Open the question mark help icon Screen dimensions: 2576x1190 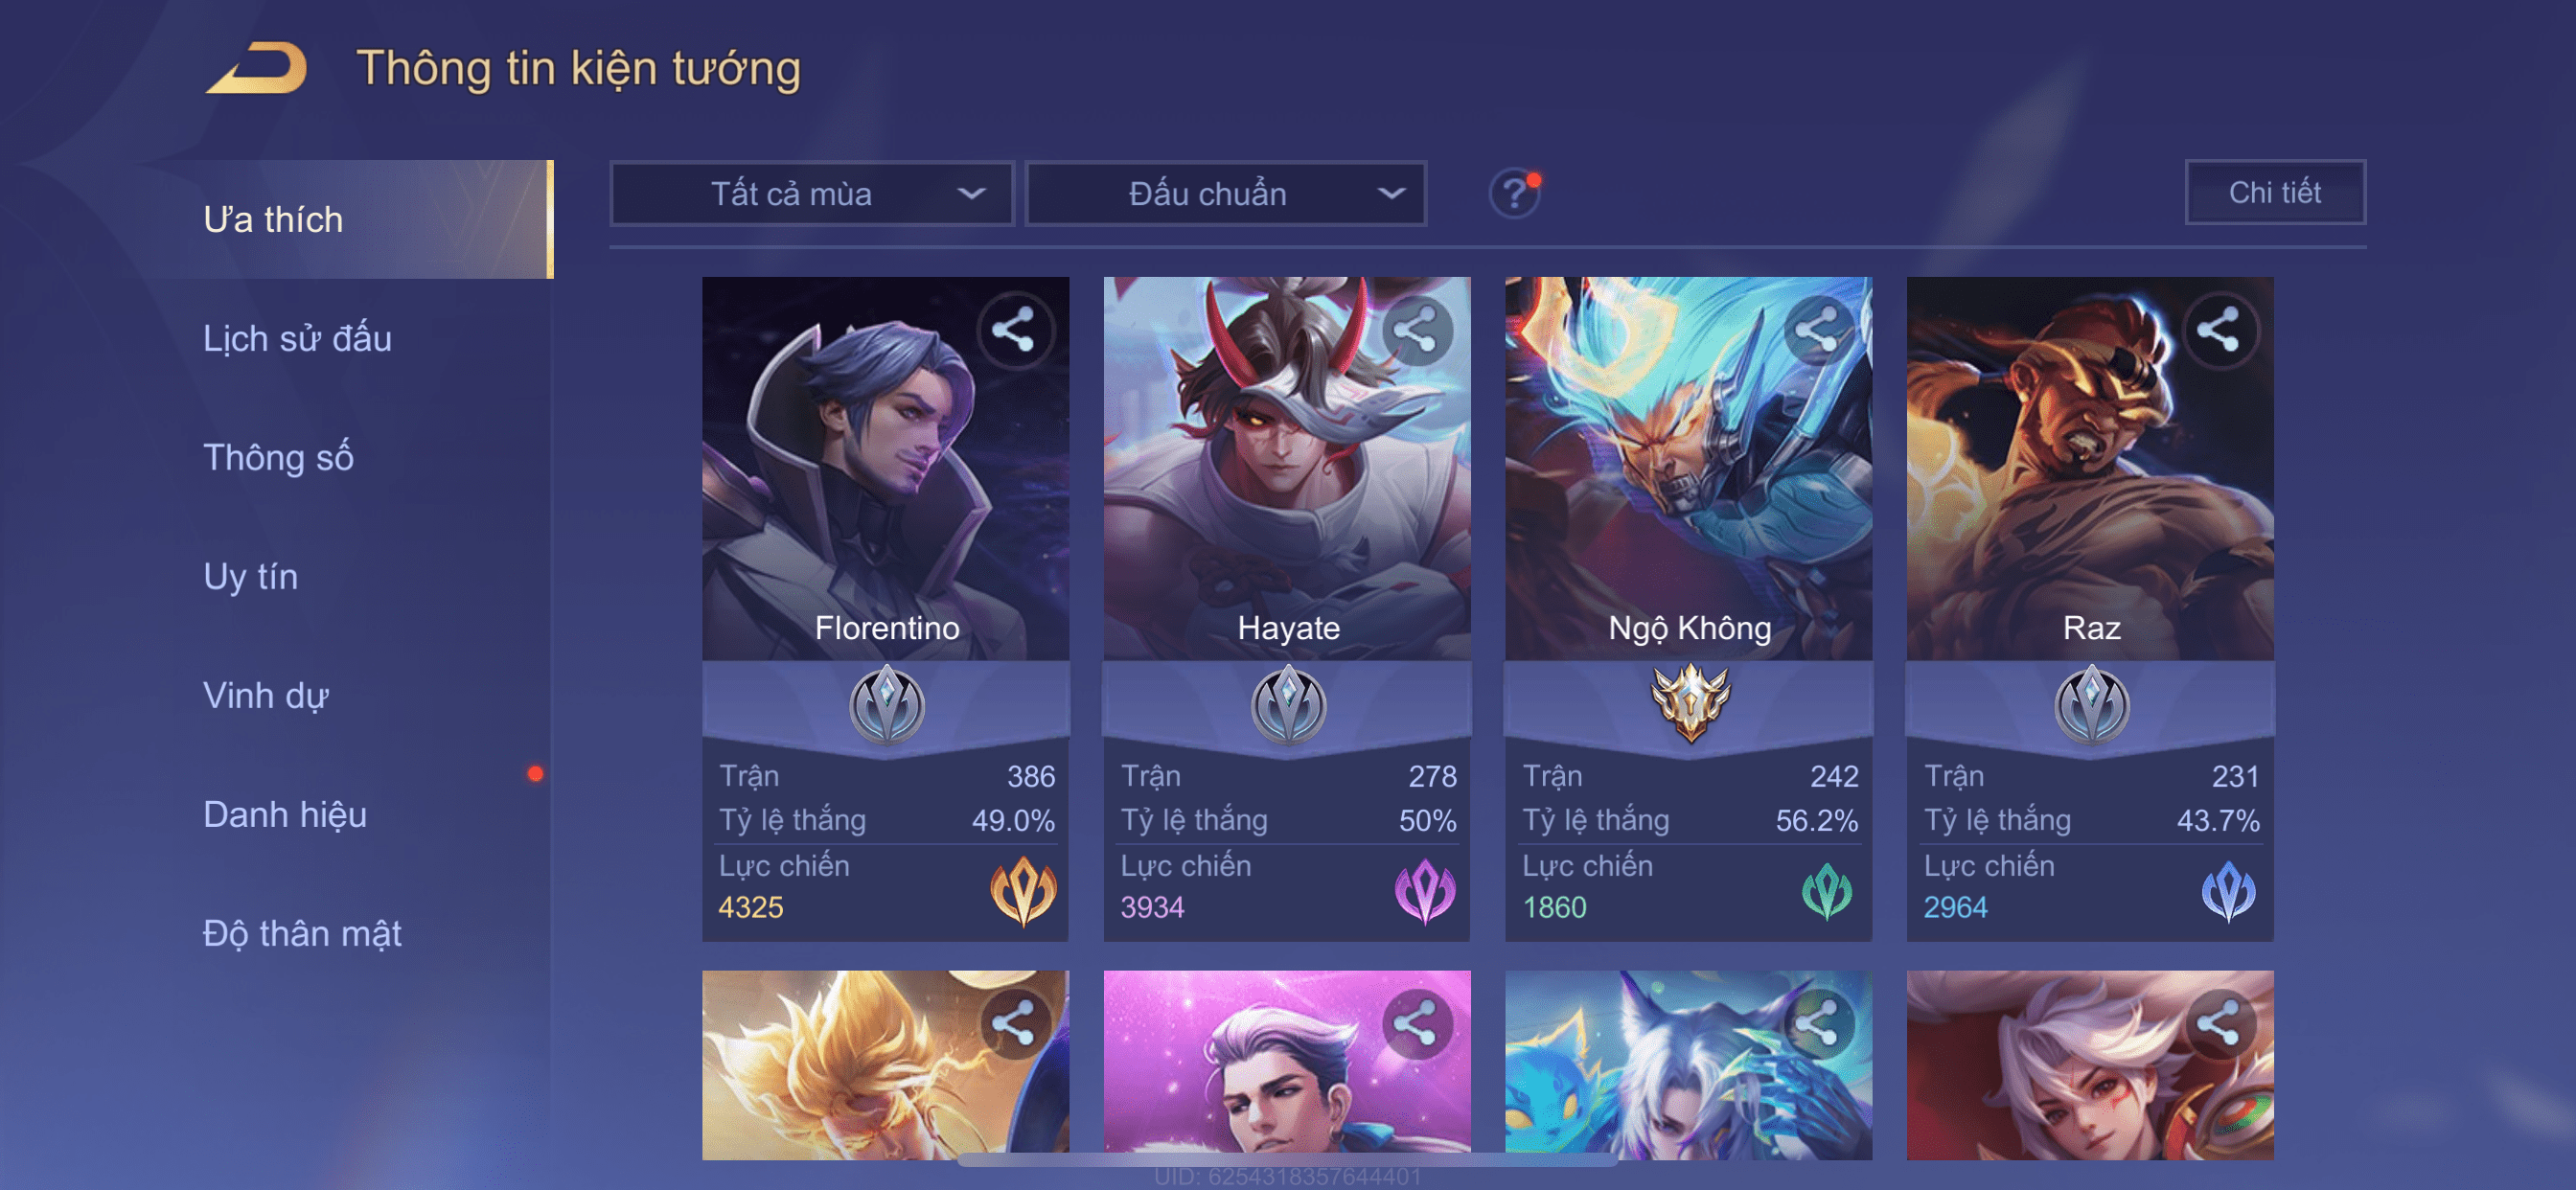point(1514,193)
